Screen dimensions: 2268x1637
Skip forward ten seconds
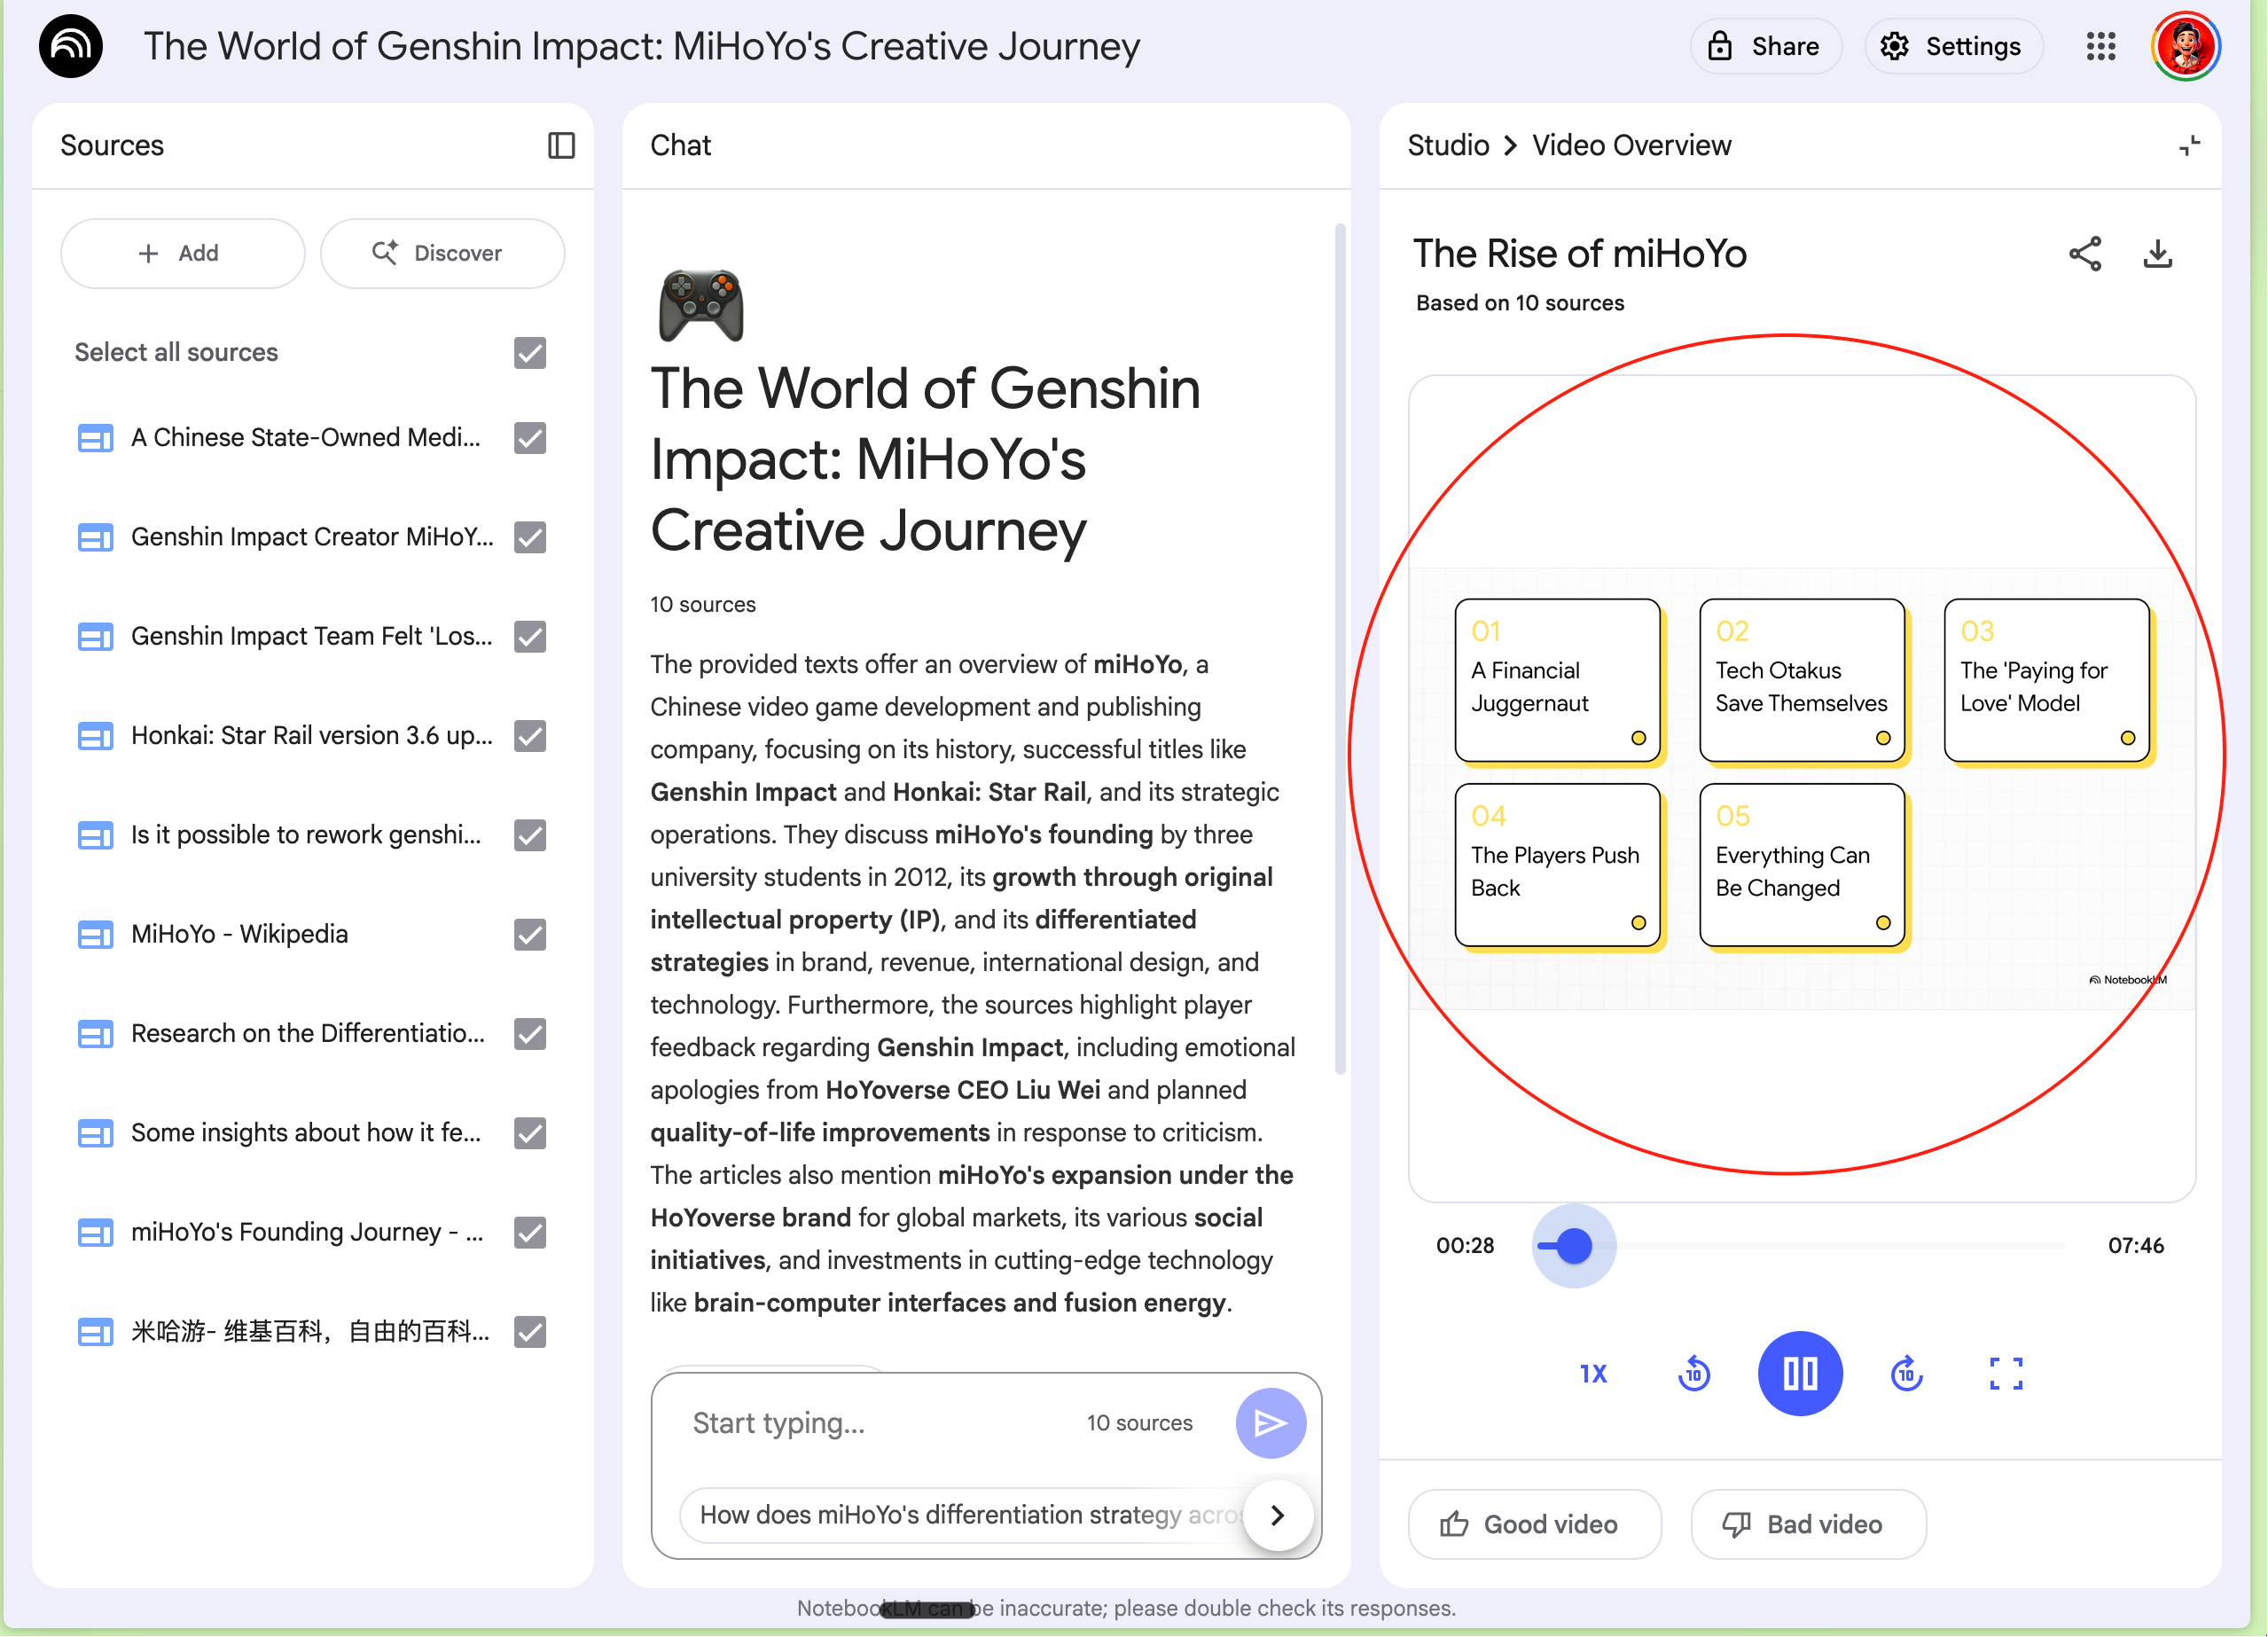[1906, 1374]
